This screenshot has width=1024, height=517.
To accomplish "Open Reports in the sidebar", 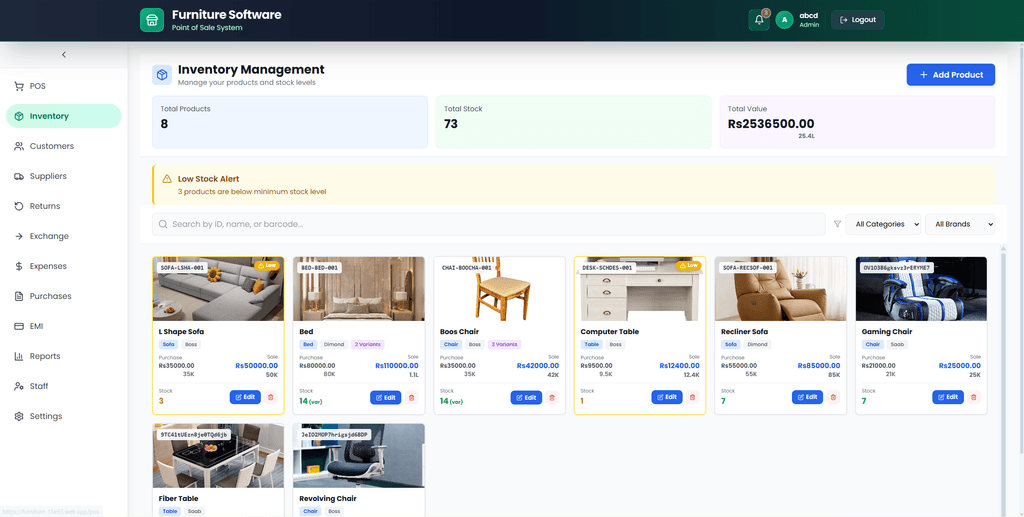I will tap(63, 356).
